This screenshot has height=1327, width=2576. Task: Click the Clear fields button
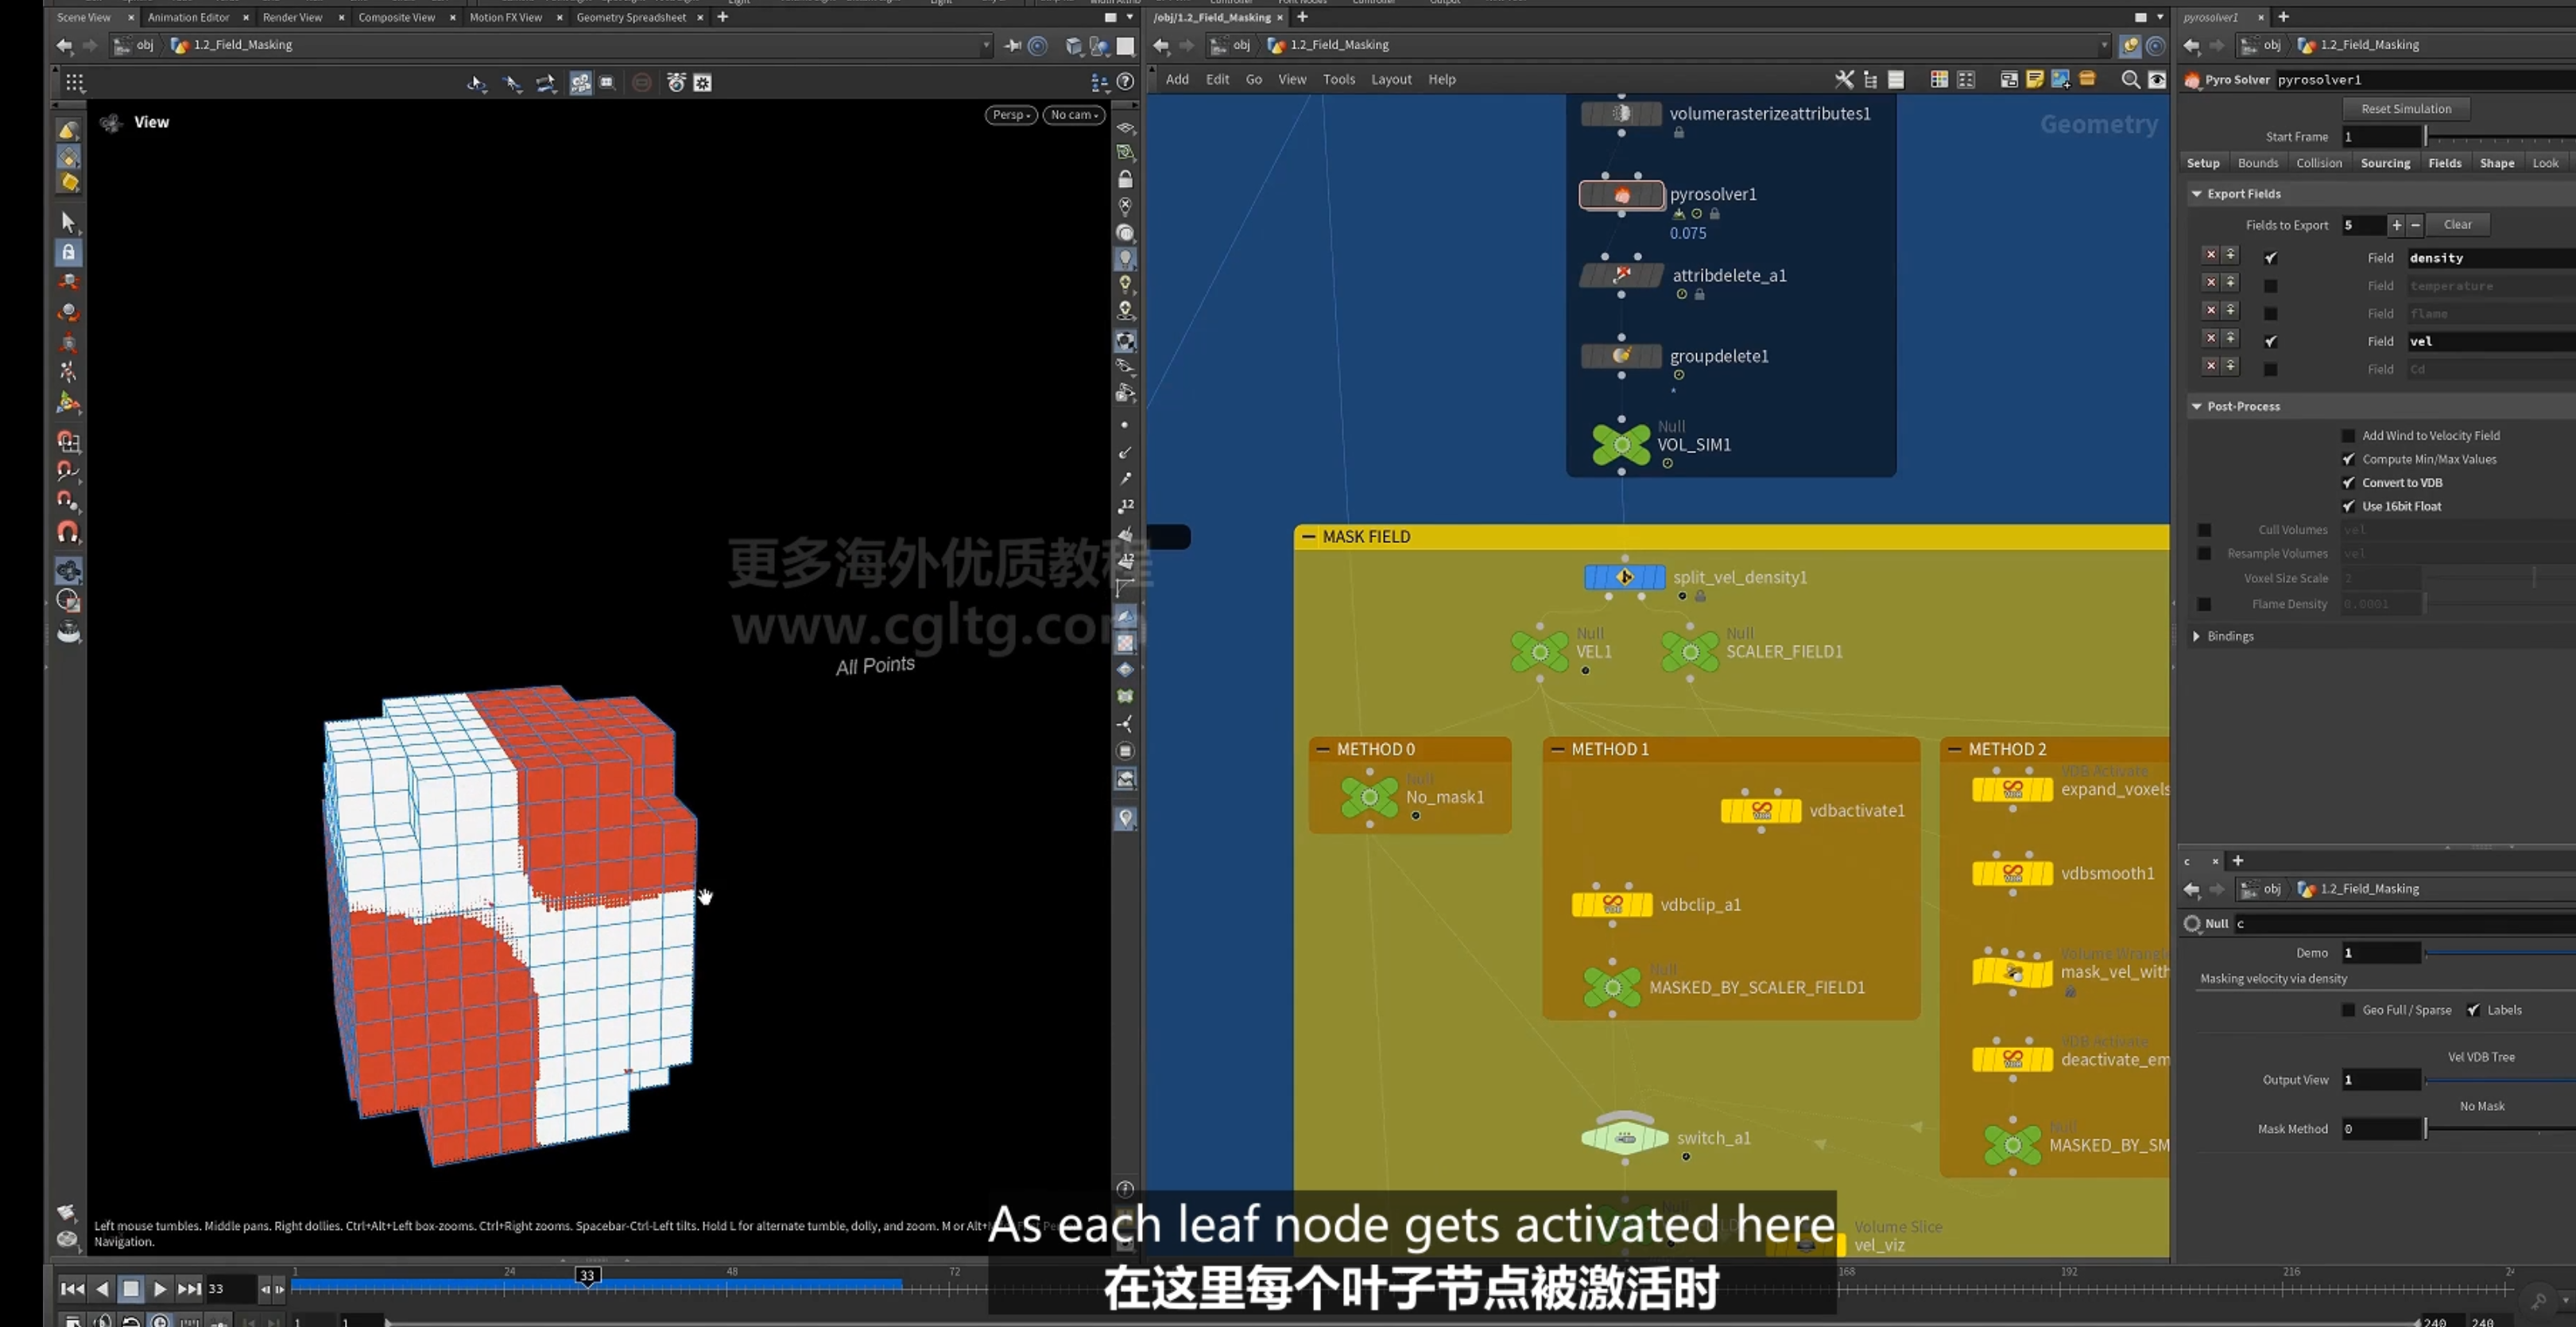(2457, 225)
